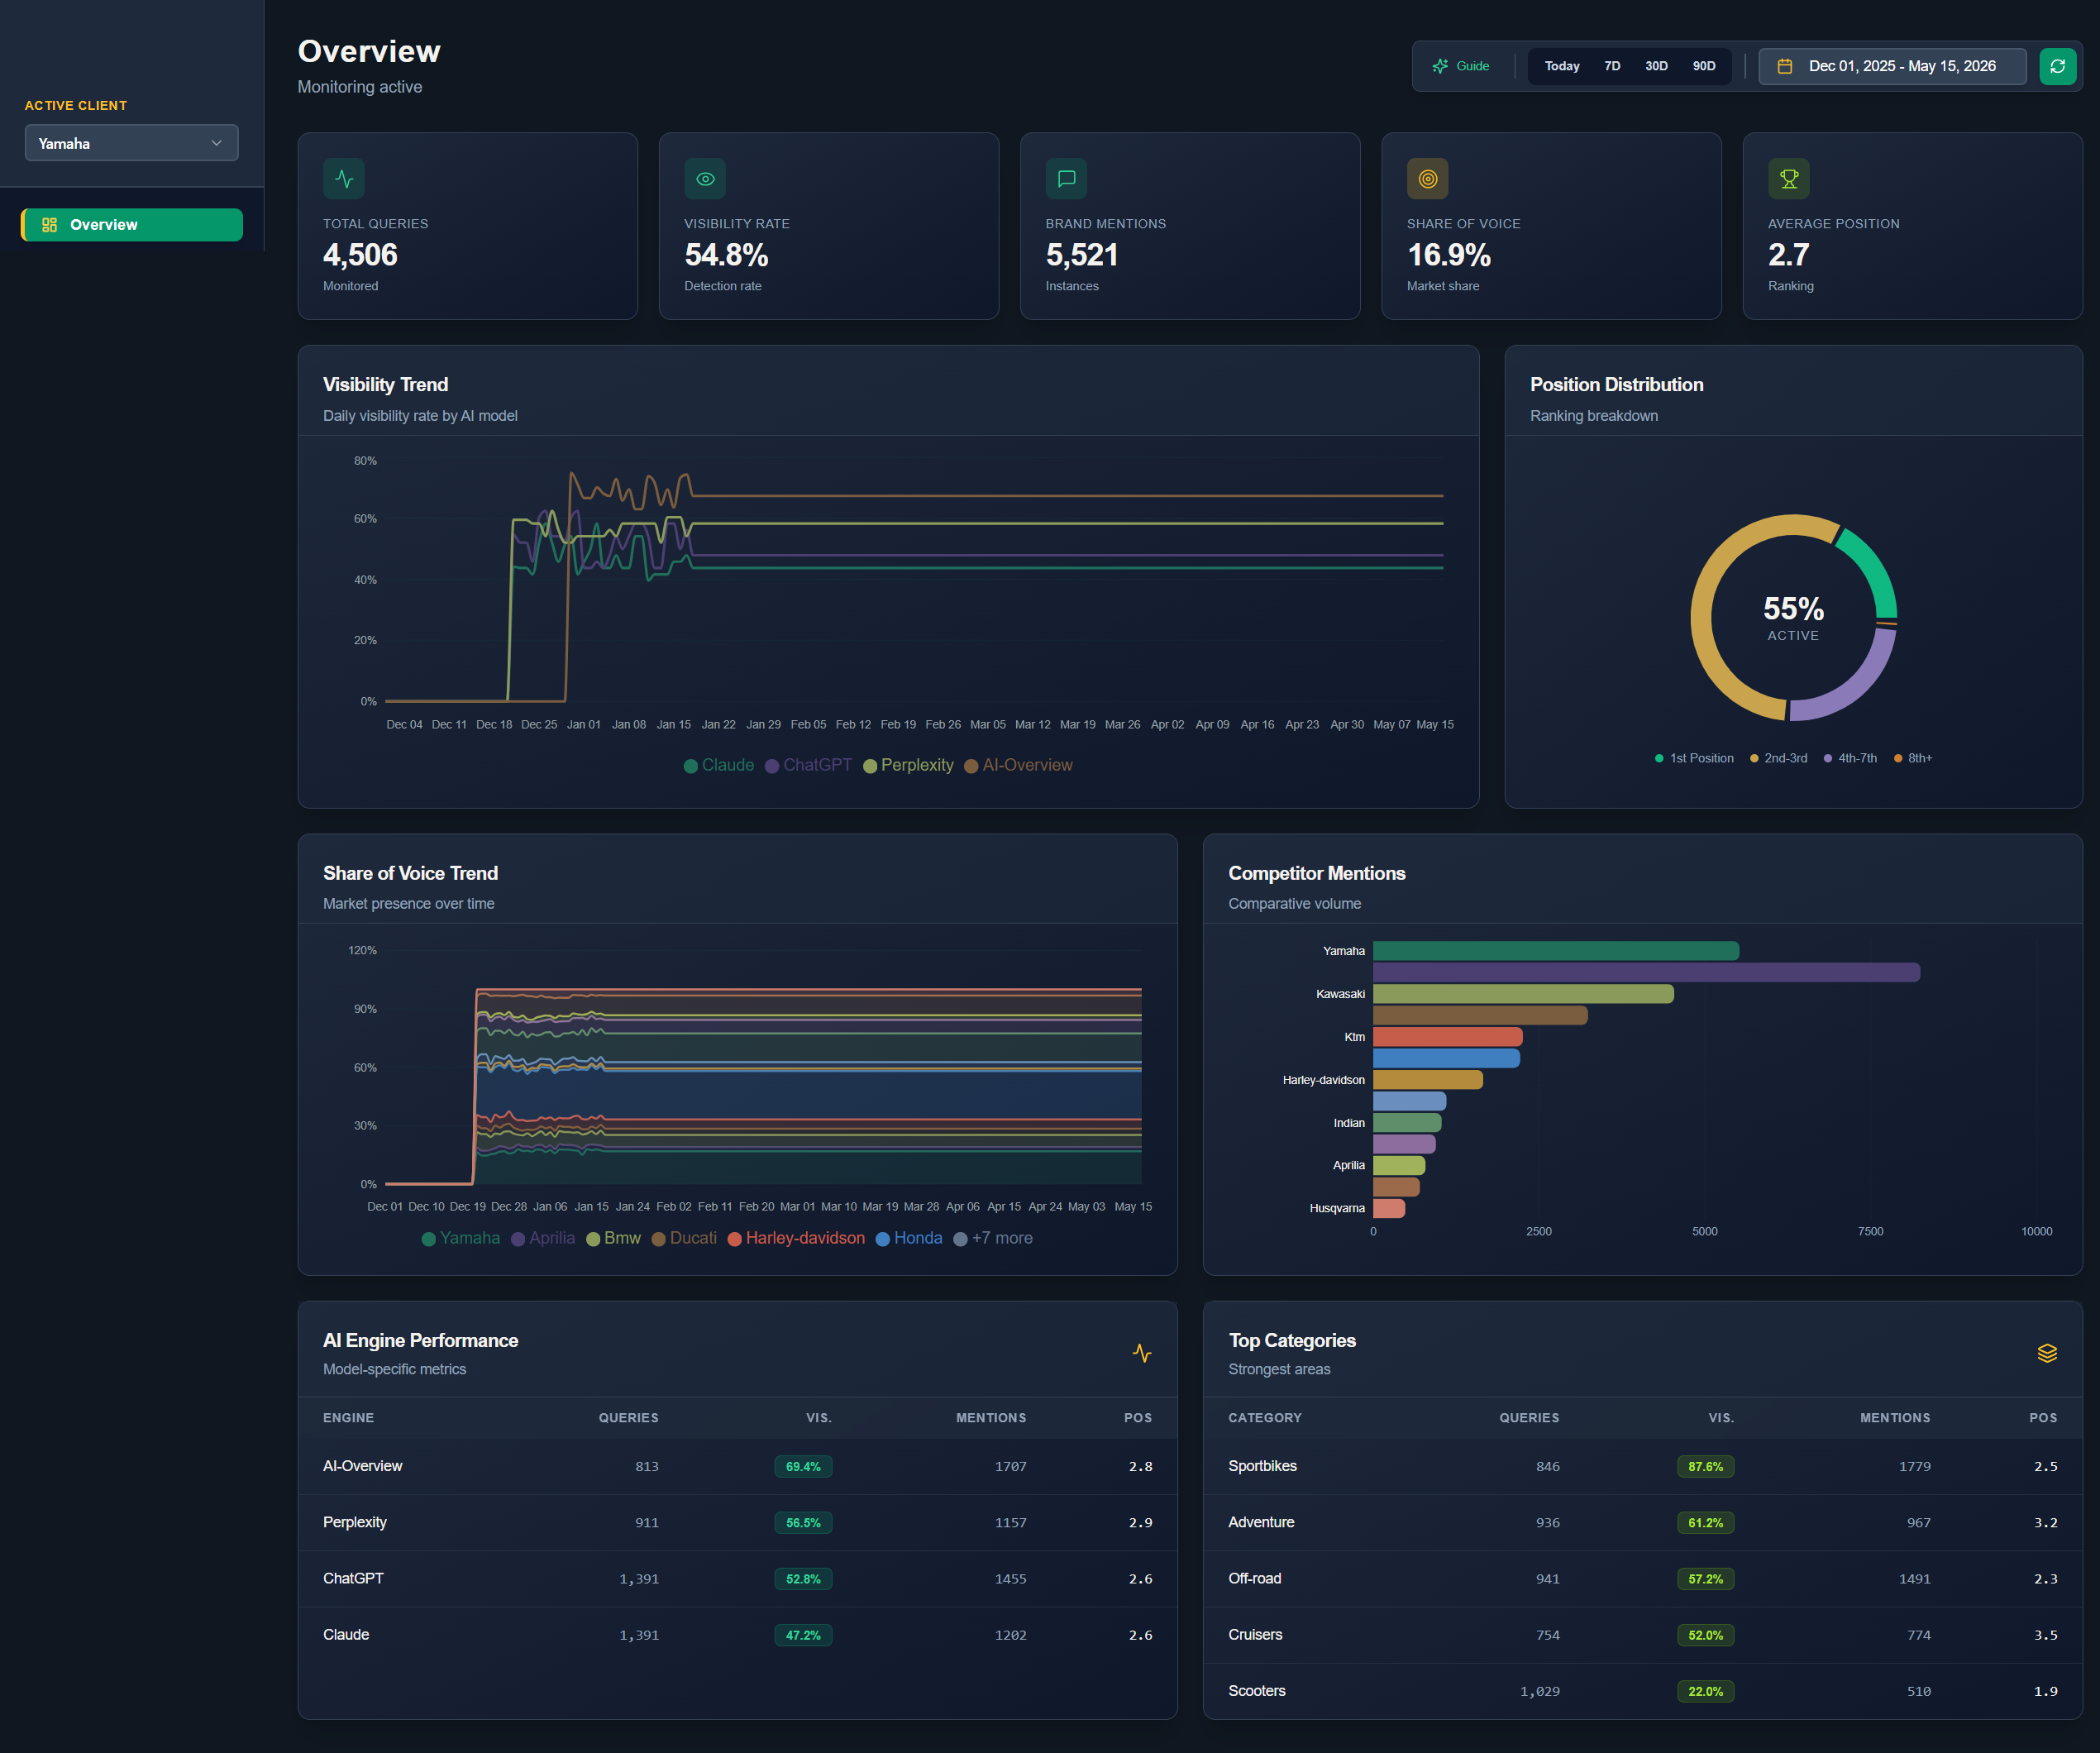Toggle Ducati in Share of Voice legend

pos(684,1238)
